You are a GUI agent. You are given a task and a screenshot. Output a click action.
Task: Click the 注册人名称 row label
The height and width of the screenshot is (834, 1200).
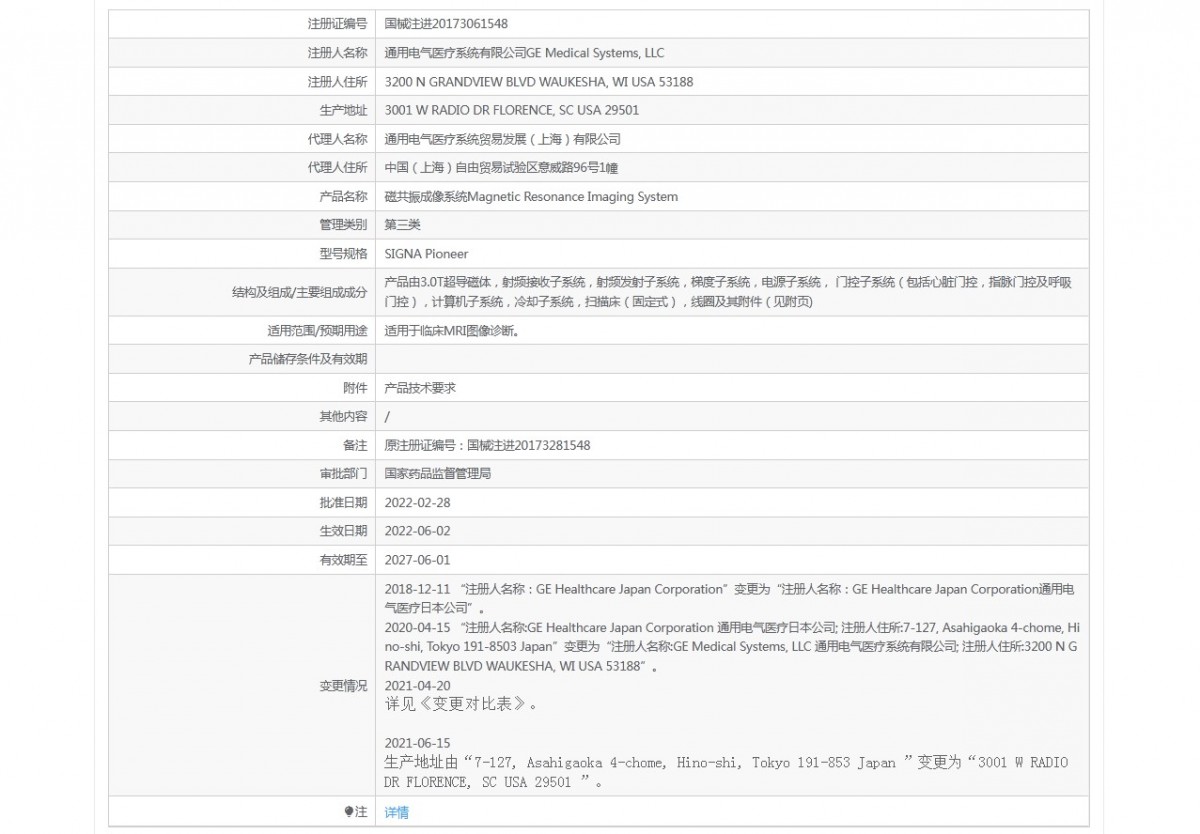[337, 53]
